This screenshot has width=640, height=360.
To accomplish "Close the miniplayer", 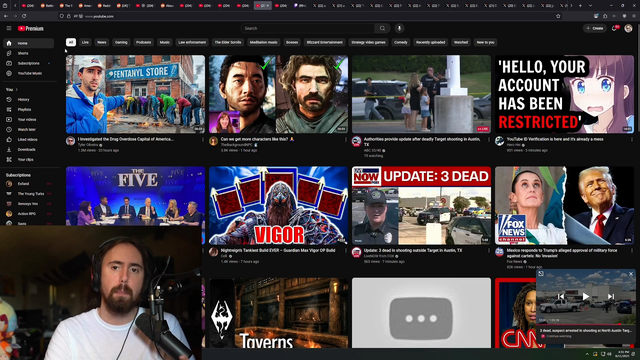I will 631,274.
